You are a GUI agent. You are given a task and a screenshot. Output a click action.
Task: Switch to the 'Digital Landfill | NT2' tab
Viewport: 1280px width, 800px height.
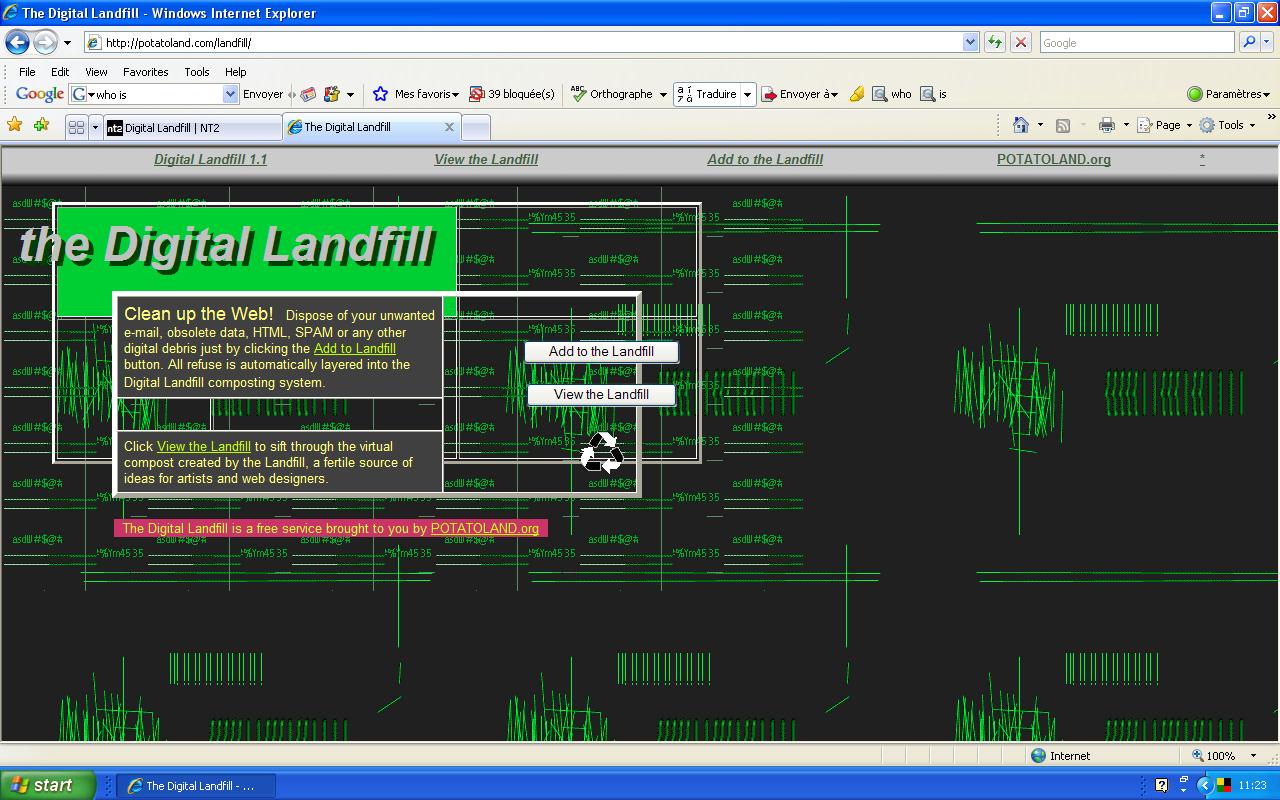193,127
